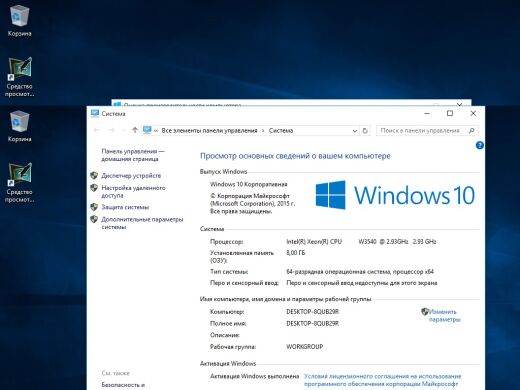Screen dimensions: 520x390
Task: Click shield icon beside Защита системы
Action: [x=94, y=207]
